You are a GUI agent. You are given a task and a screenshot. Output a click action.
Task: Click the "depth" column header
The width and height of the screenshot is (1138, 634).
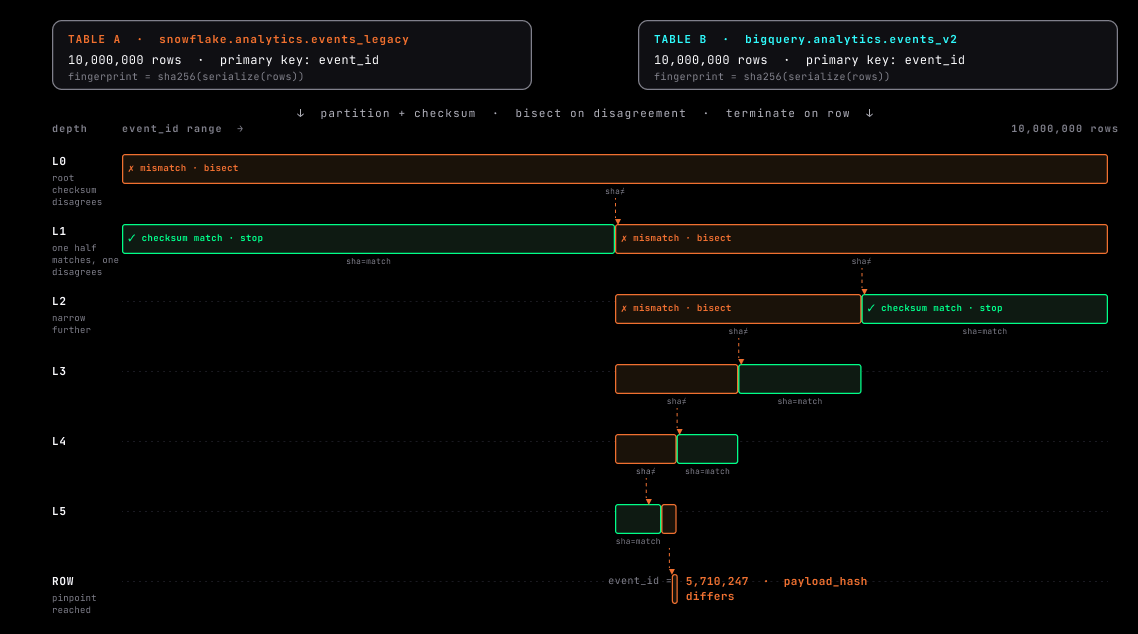(x=70, y=128)
